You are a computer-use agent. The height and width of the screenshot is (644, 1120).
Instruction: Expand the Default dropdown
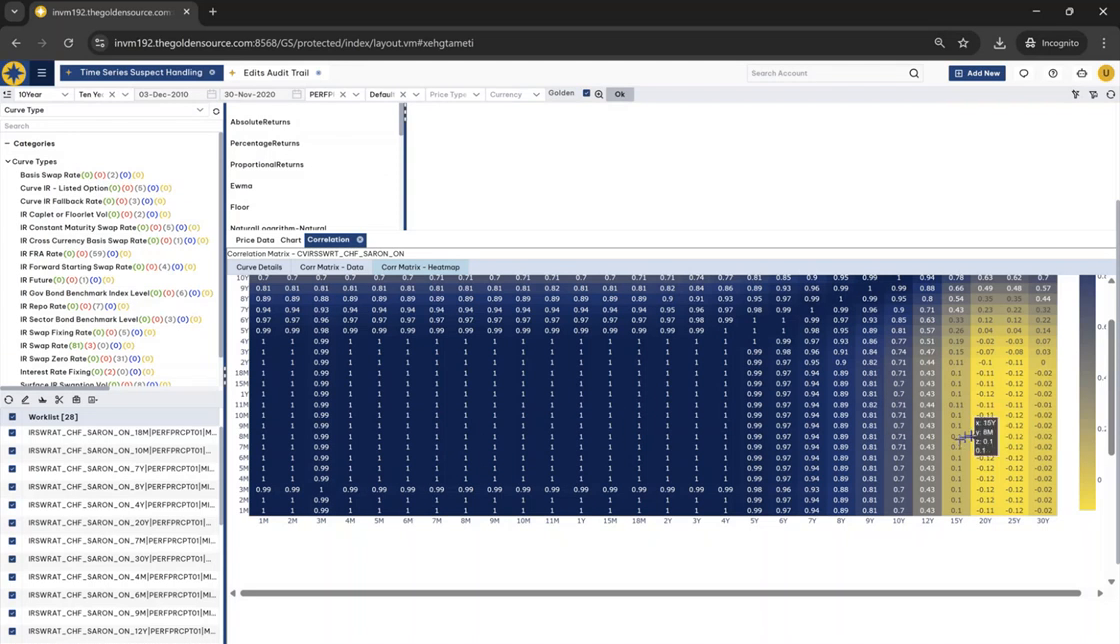coord(416,94)
